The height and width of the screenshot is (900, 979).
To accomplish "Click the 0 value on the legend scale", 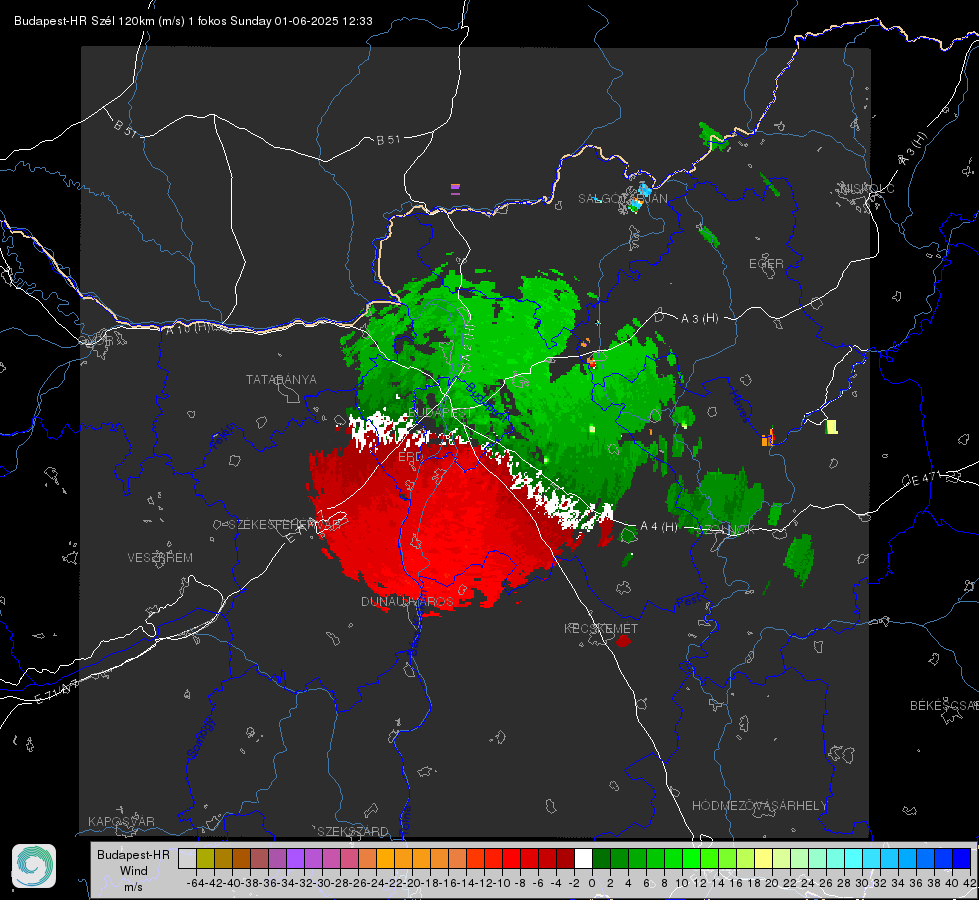I will 592,883.
